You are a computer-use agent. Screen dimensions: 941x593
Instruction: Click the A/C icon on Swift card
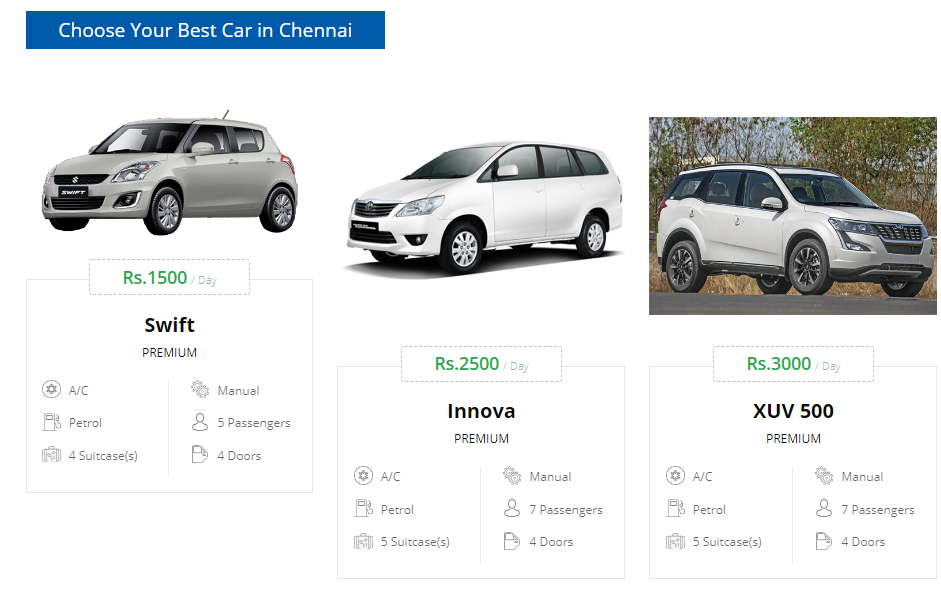coord(52,390)
